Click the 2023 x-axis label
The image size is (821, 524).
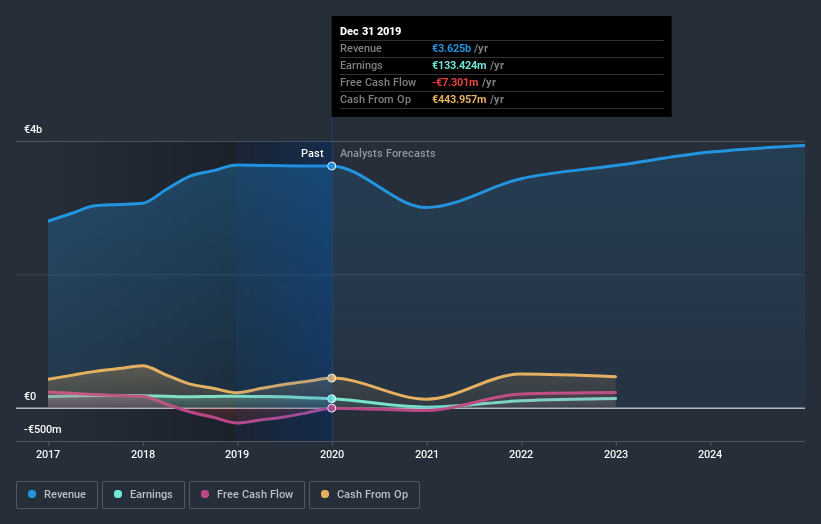tap(616, 454)
